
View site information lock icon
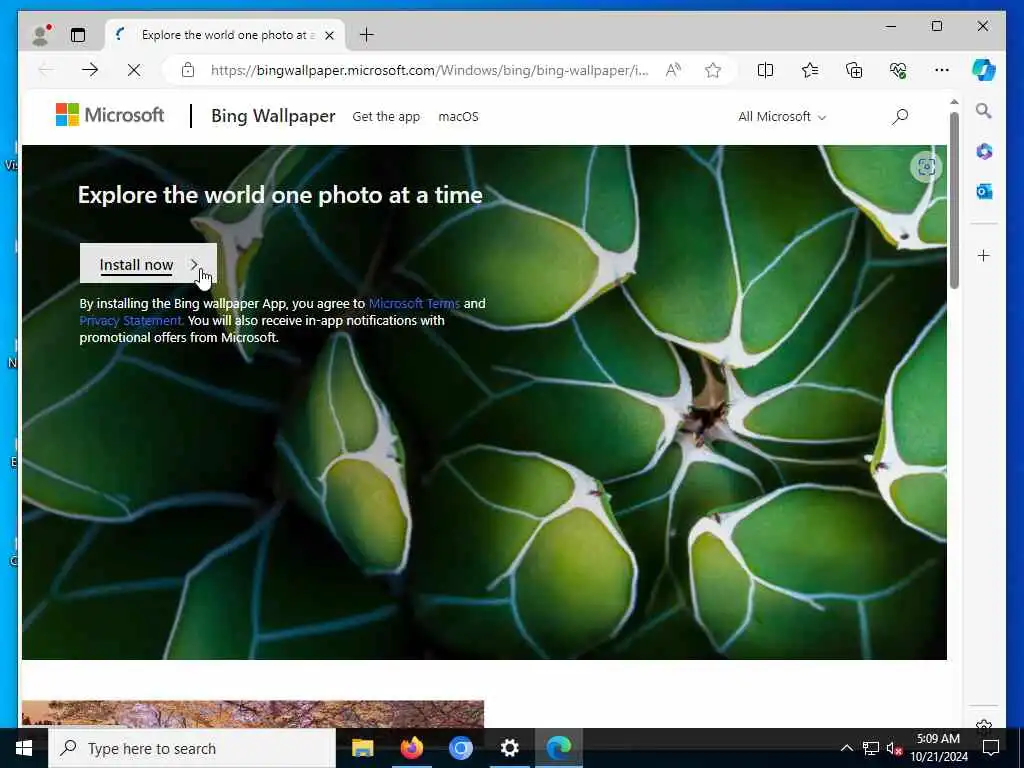pos(188,70)
